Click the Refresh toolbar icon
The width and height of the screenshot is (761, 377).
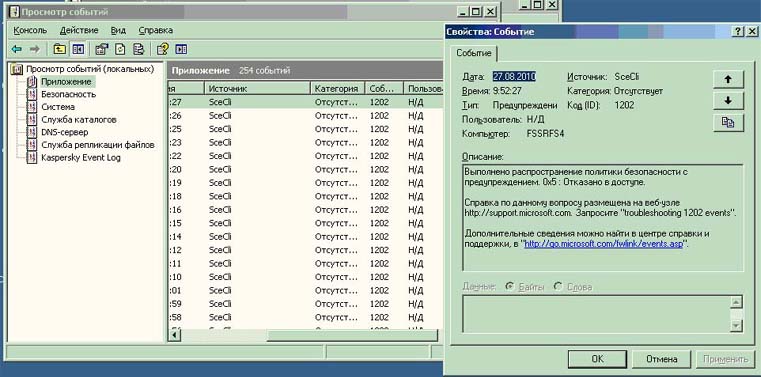tap(120, 49)
